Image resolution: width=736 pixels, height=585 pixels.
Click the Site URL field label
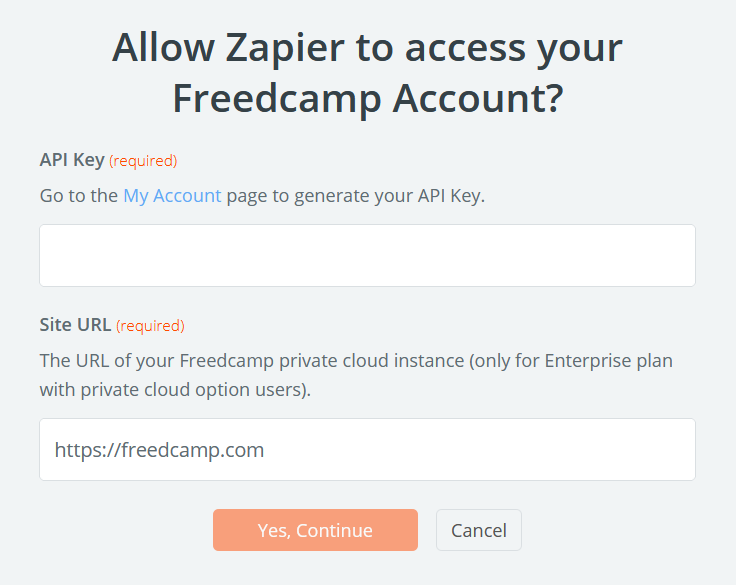[76, 325]
